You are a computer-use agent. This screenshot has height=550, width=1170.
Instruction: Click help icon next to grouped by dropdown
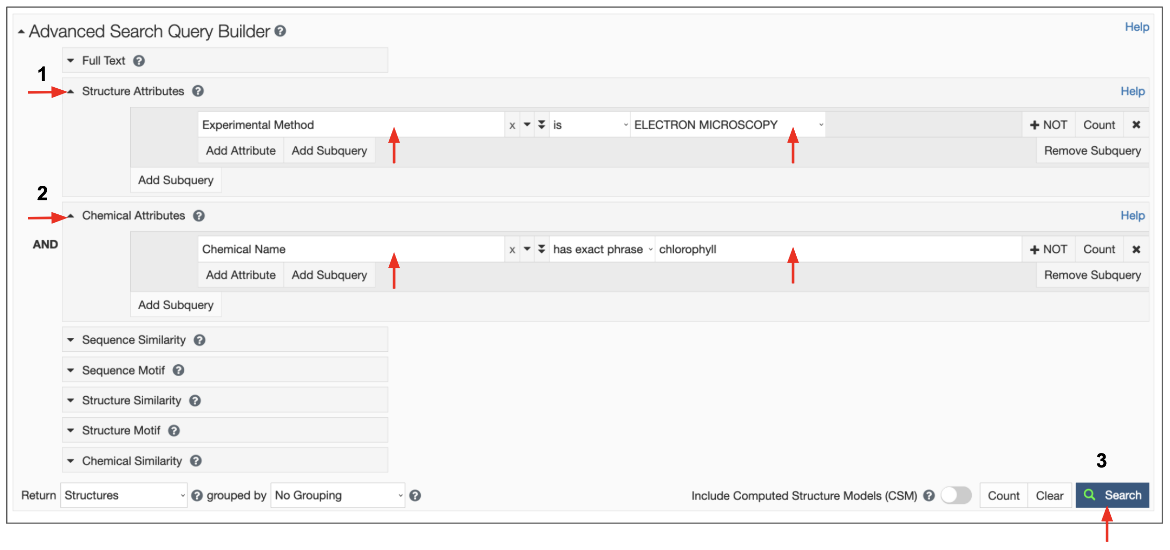[x=415, y=495]
